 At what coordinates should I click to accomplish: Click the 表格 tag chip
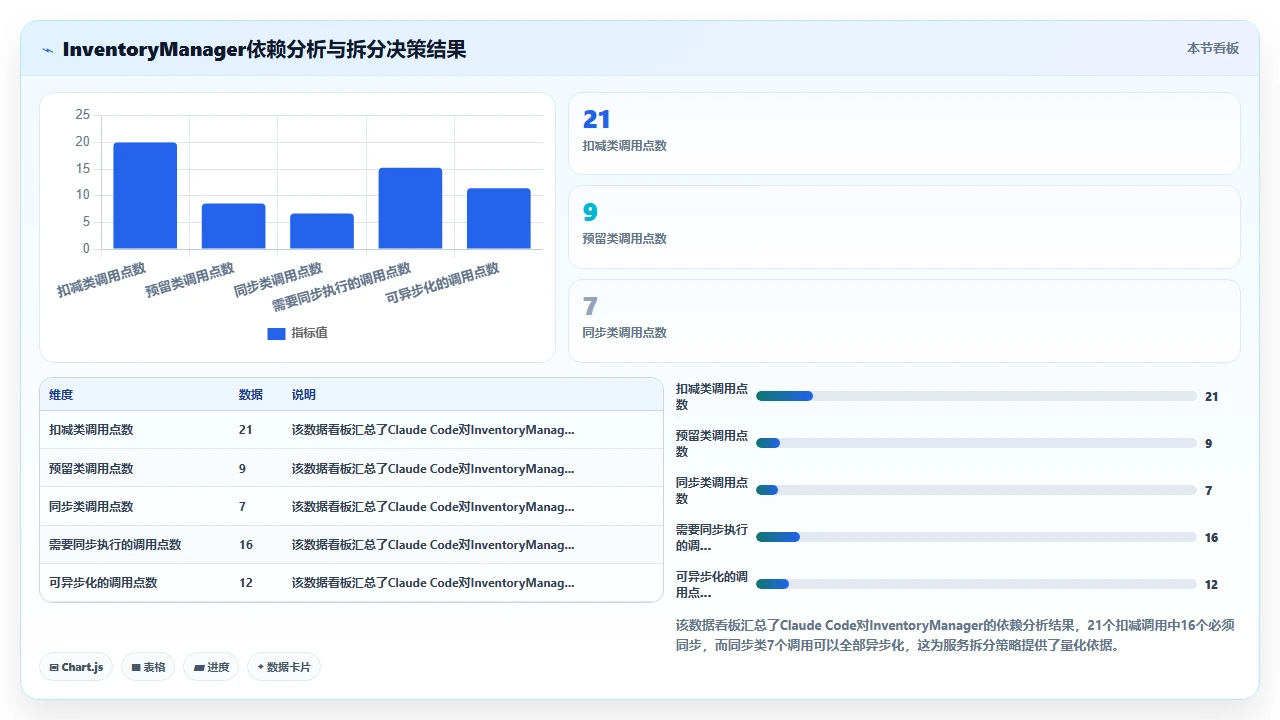tap(148, 667)
